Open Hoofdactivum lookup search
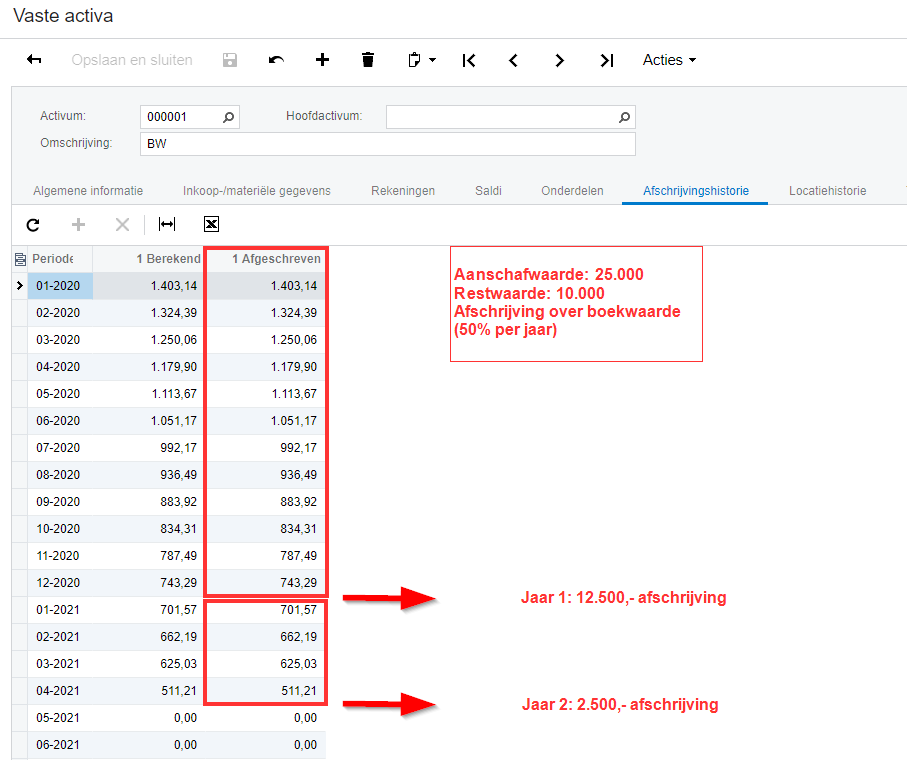The image size is (907, 760). point(625,117)
